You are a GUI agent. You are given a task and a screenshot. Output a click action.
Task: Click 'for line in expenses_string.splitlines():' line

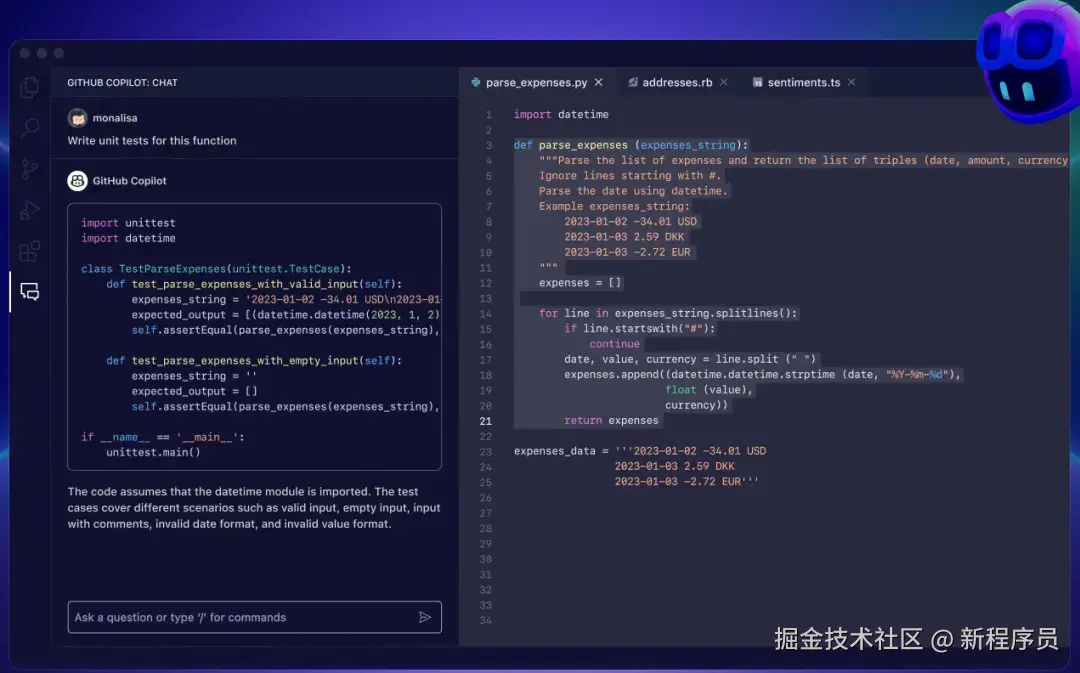tap(668, 313)
